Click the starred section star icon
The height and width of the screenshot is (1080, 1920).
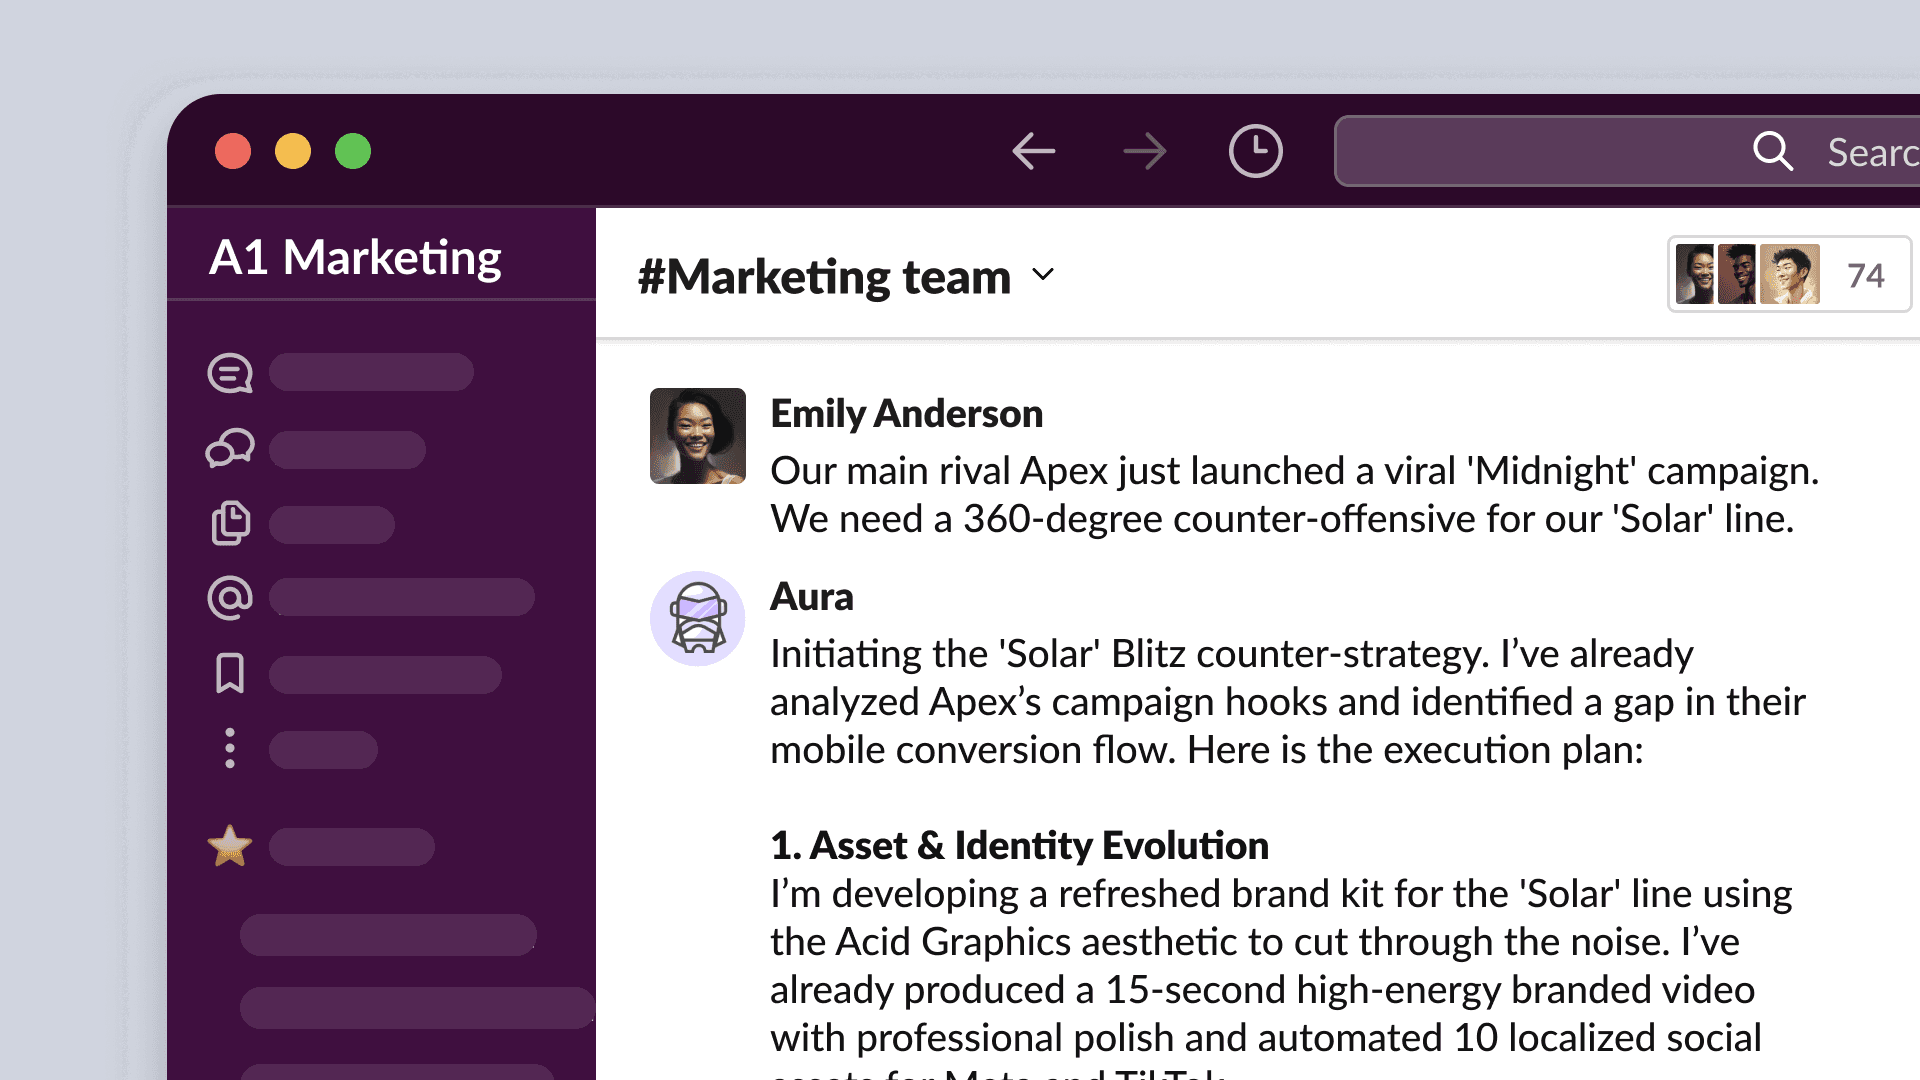pyautogui.click(x=230, y=846)
